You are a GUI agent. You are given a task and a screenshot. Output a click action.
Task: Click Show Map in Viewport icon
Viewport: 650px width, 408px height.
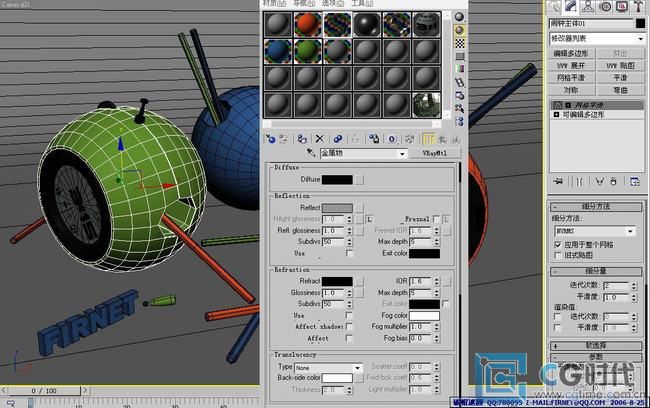(x=410, y=139)
